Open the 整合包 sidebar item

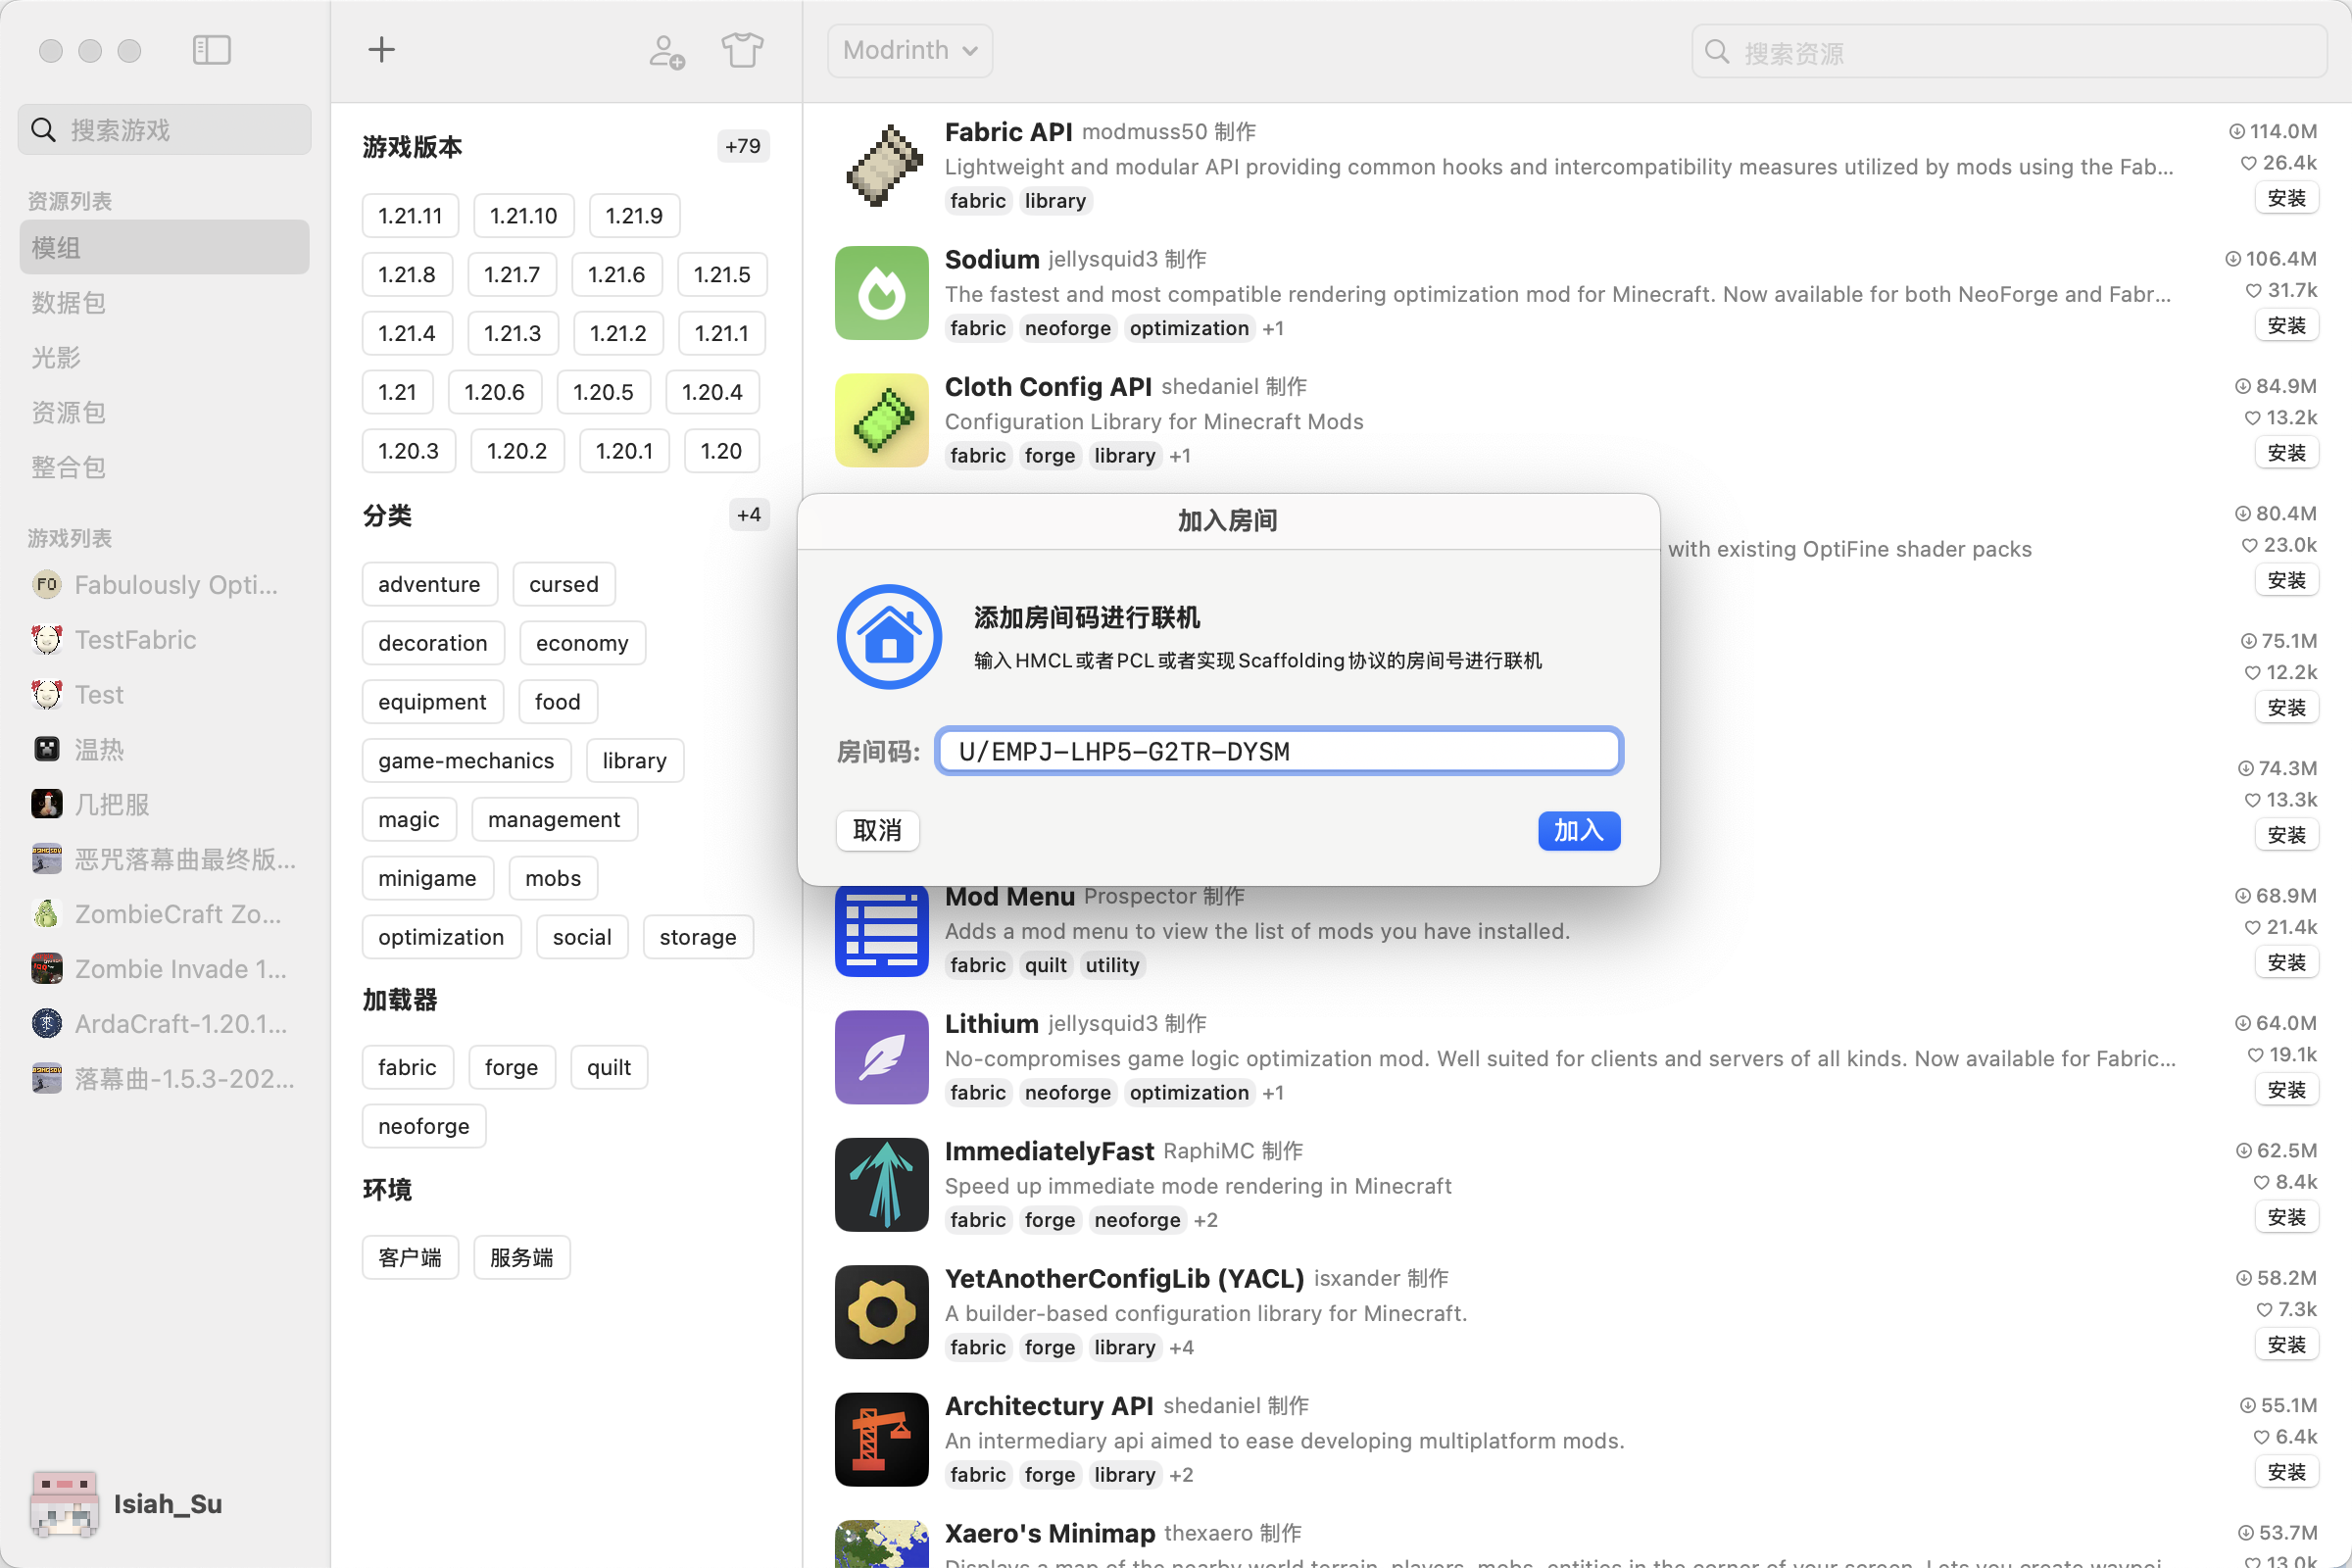tap(68, 467)
